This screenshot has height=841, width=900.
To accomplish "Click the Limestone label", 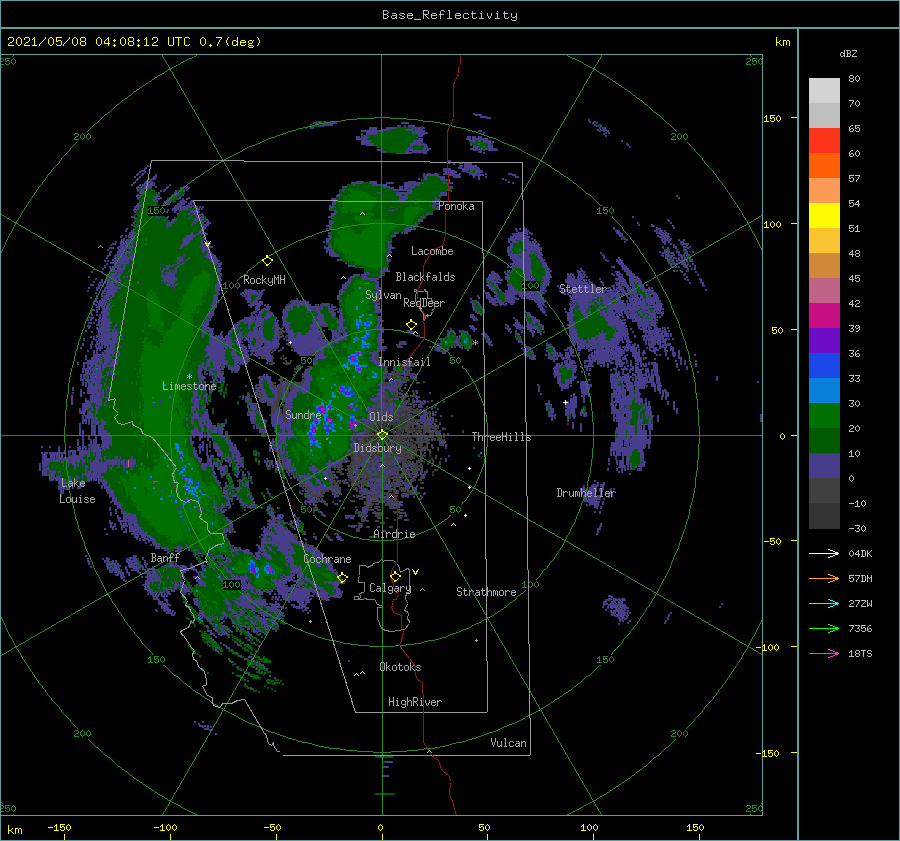I will (x=189, y=386).
